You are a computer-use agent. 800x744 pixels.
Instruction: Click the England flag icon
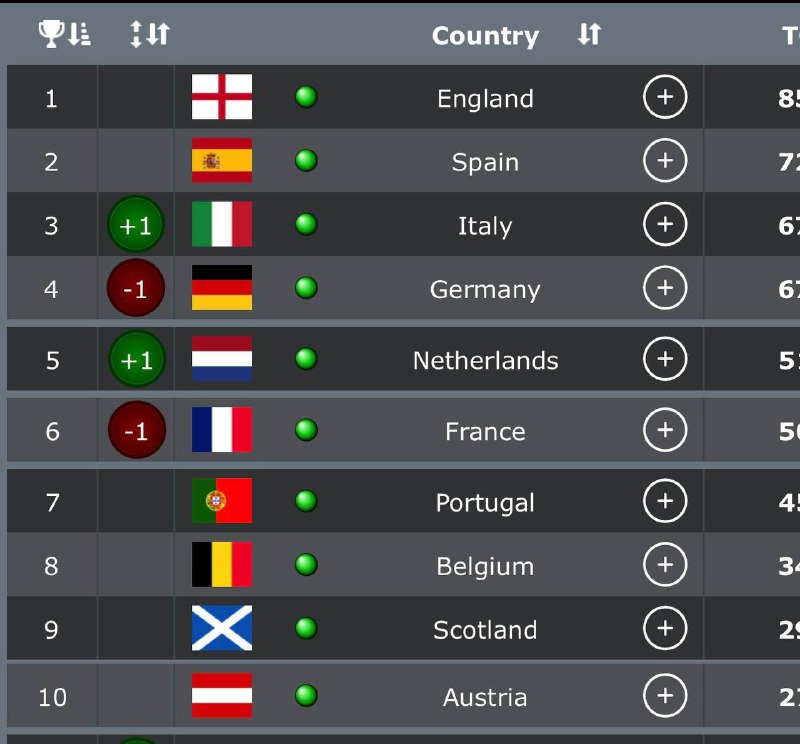[222, 96]
